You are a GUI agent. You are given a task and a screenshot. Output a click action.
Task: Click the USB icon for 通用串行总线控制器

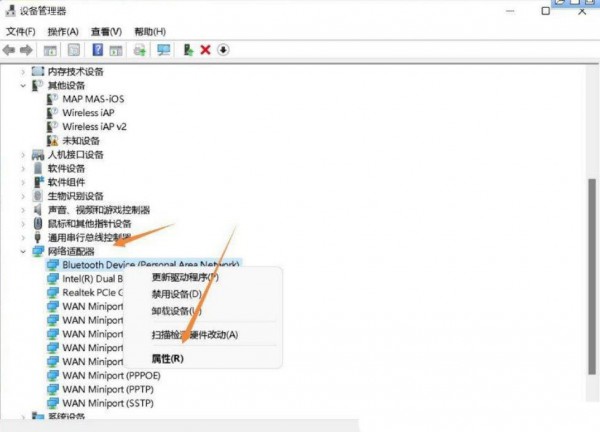38,237
